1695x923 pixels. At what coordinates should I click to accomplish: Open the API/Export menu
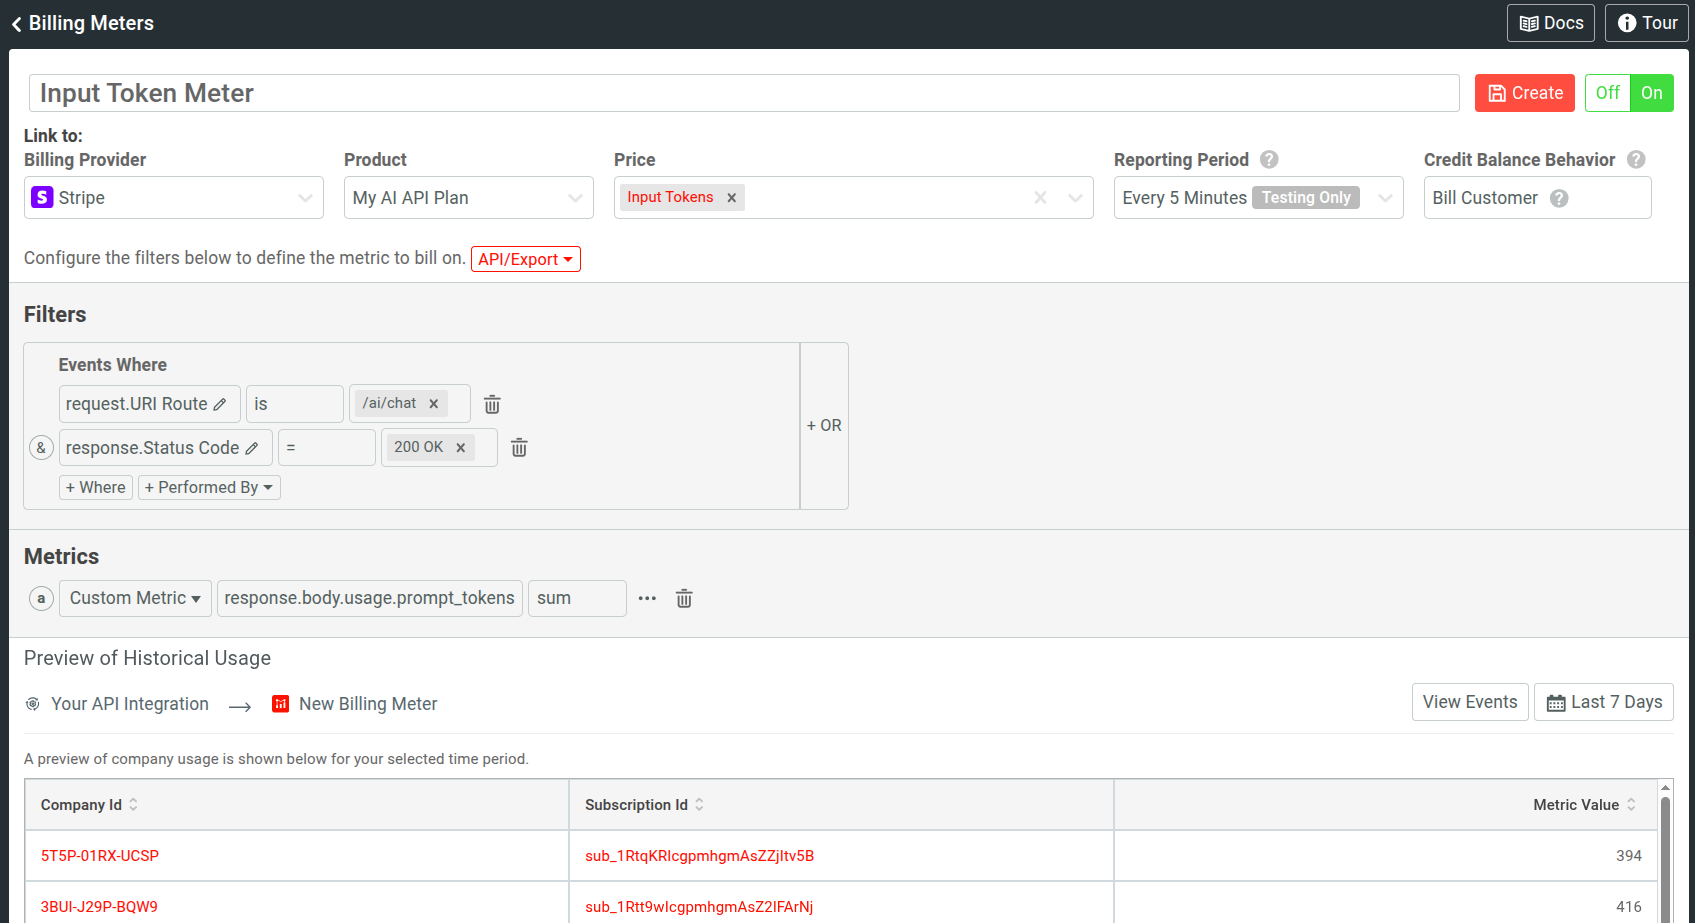click(x=525, y=259)
